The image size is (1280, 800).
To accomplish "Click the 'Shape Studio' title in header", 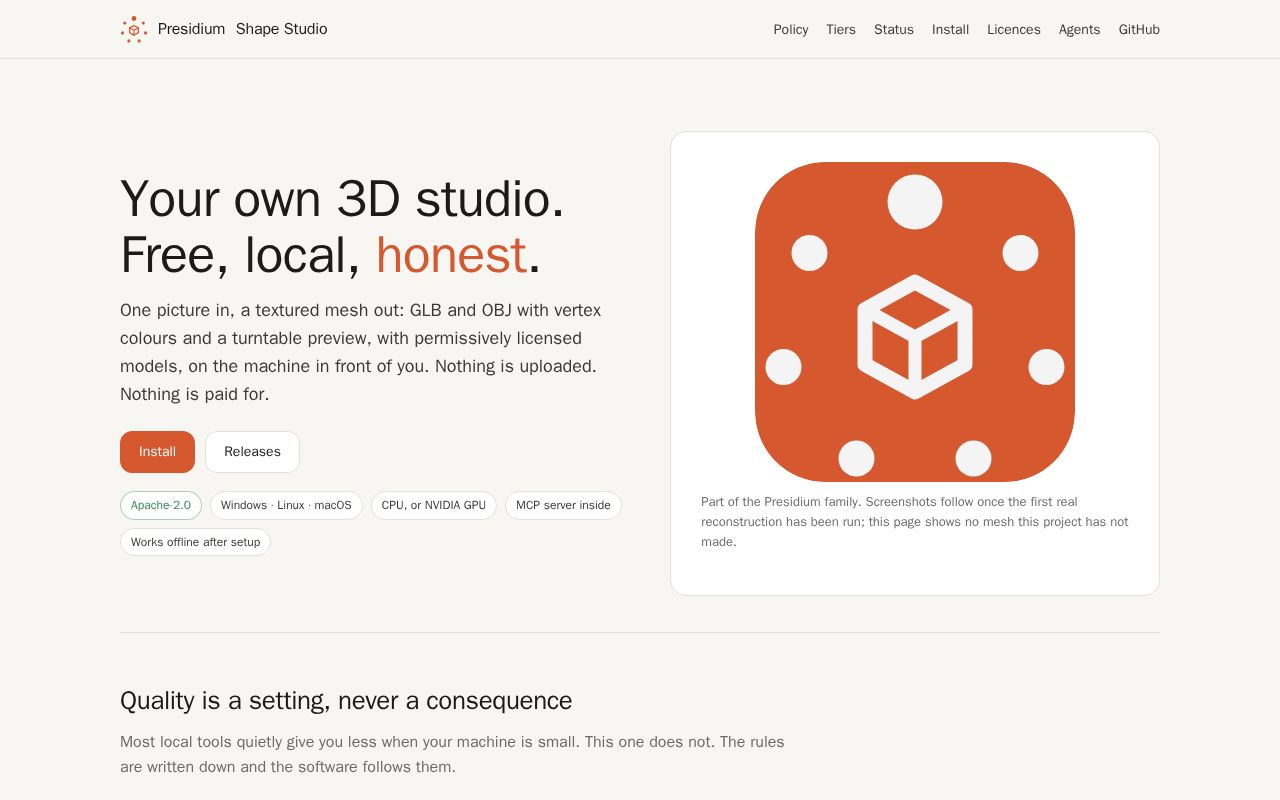I will (282, 29).
